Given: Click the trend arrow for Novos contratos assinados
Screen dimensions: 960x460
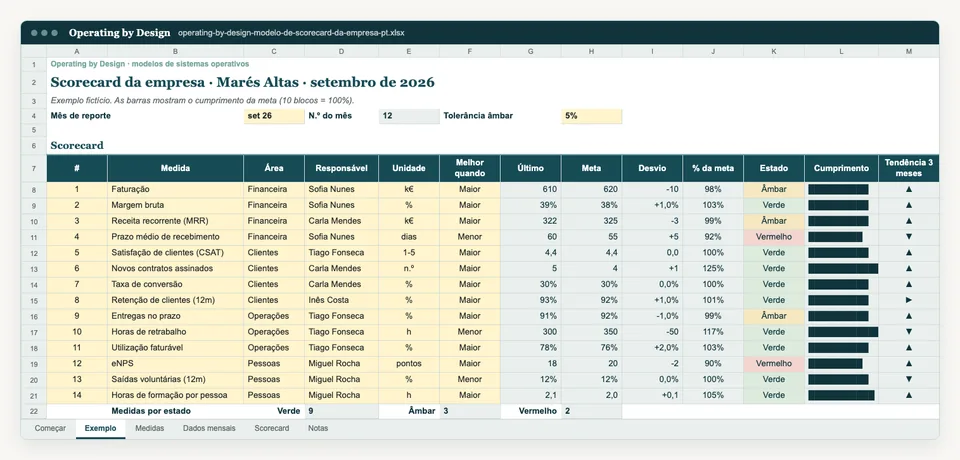Looking at the screenshot, I should pyautogui.click(x=909, y=268).
